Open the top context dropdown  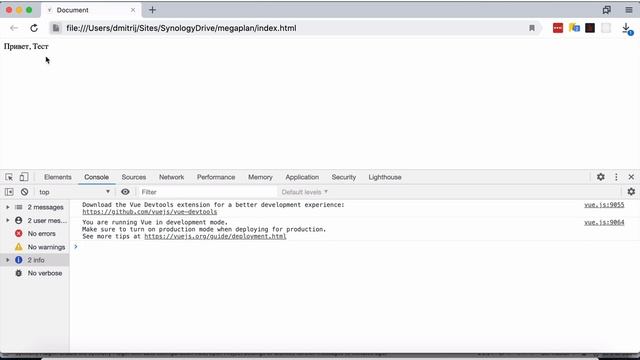pos(74,192)
